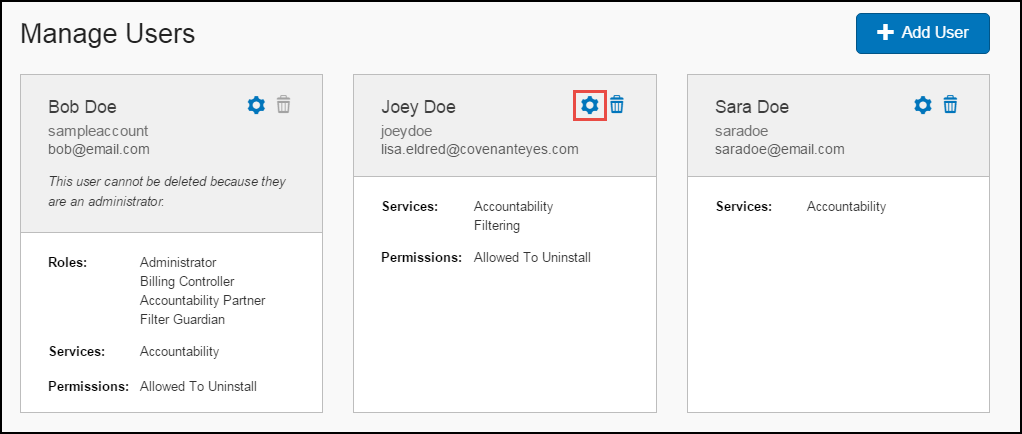This screenshot has height=434, width=1022.
Task: Select the Joey Doe user name
Action: (x=418, y=106)
